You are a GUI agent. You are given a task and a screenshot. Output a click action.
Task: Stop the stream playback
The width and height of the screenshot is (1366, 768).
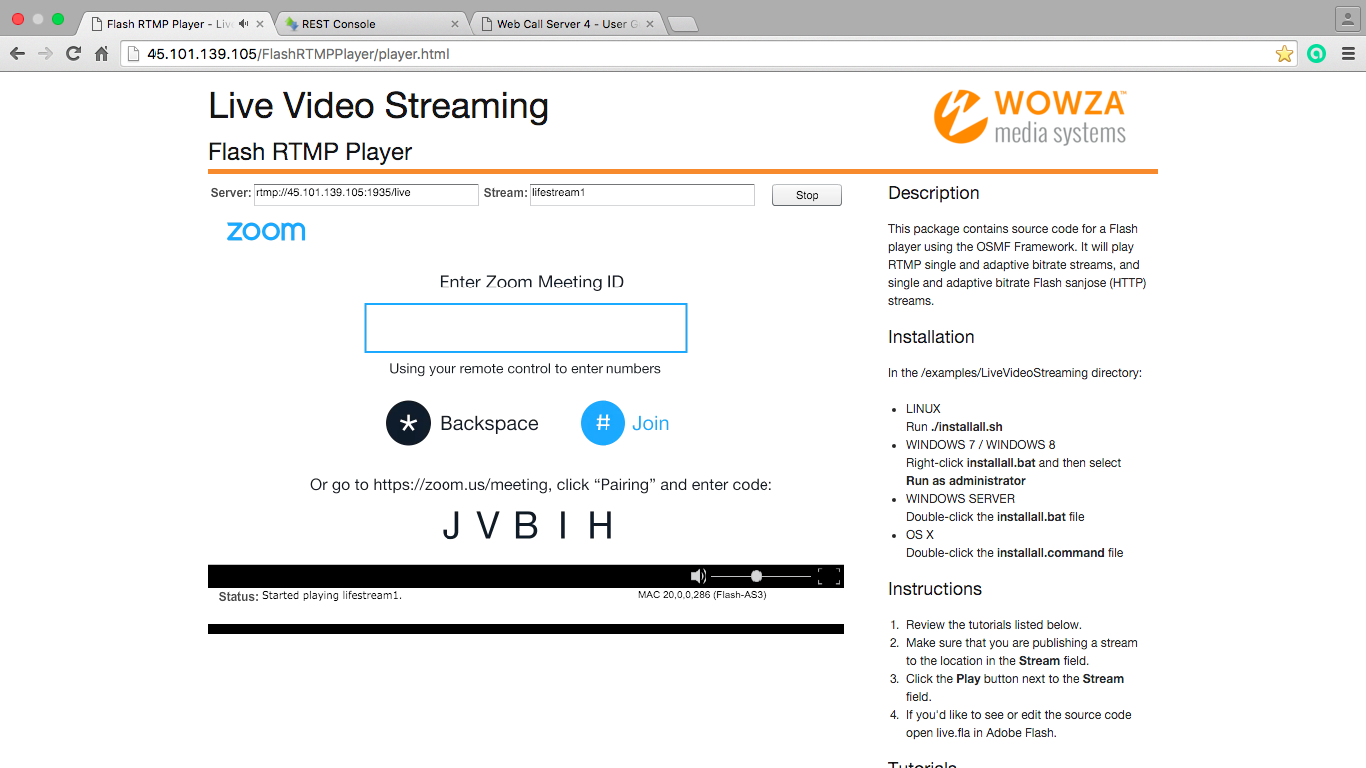(807, 195)
